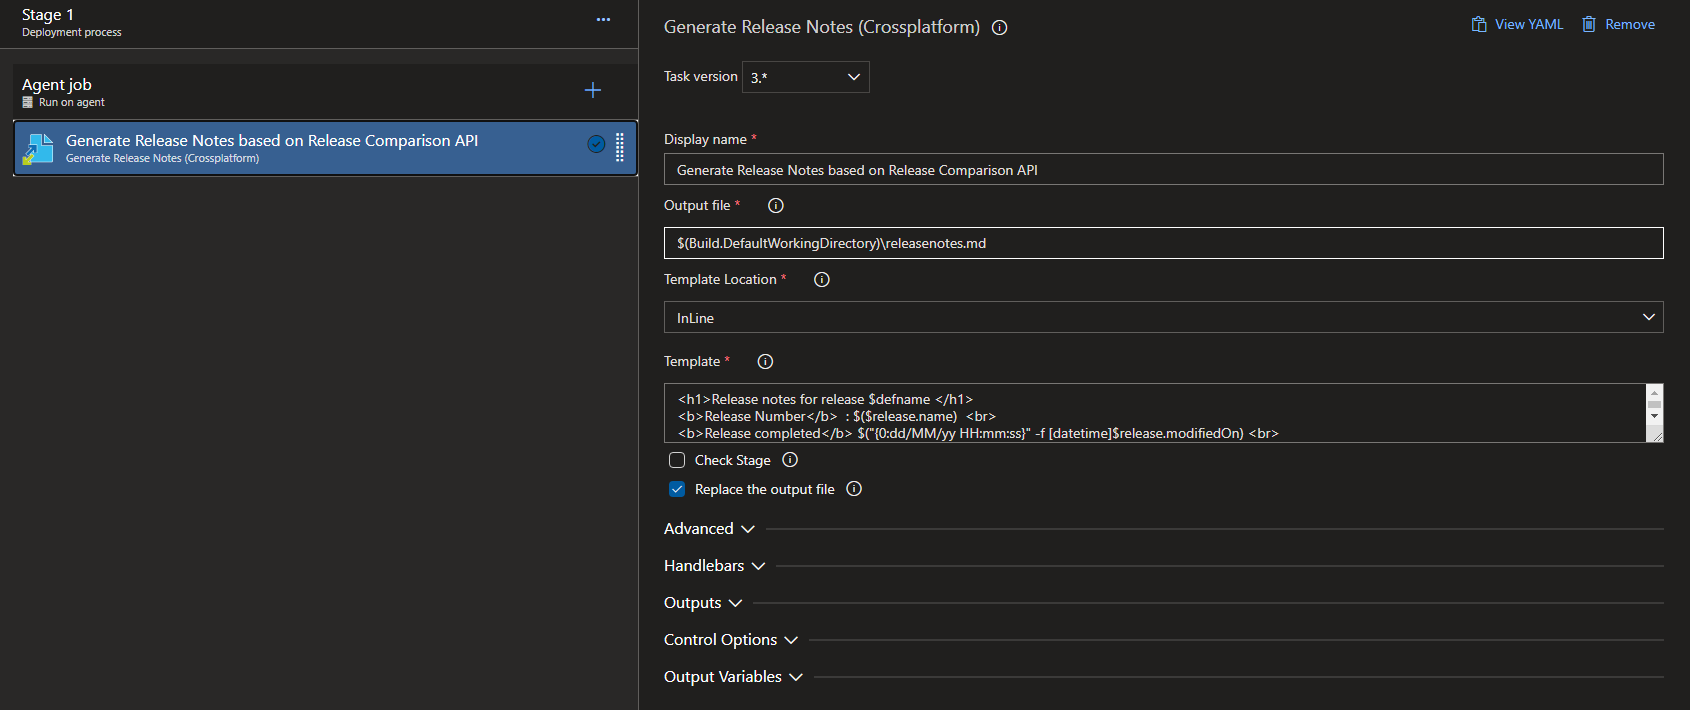Click the Run on agent server icon
Image resolution: width=1690 pixels, height=710 pixels.
click(x=28, y=102)
